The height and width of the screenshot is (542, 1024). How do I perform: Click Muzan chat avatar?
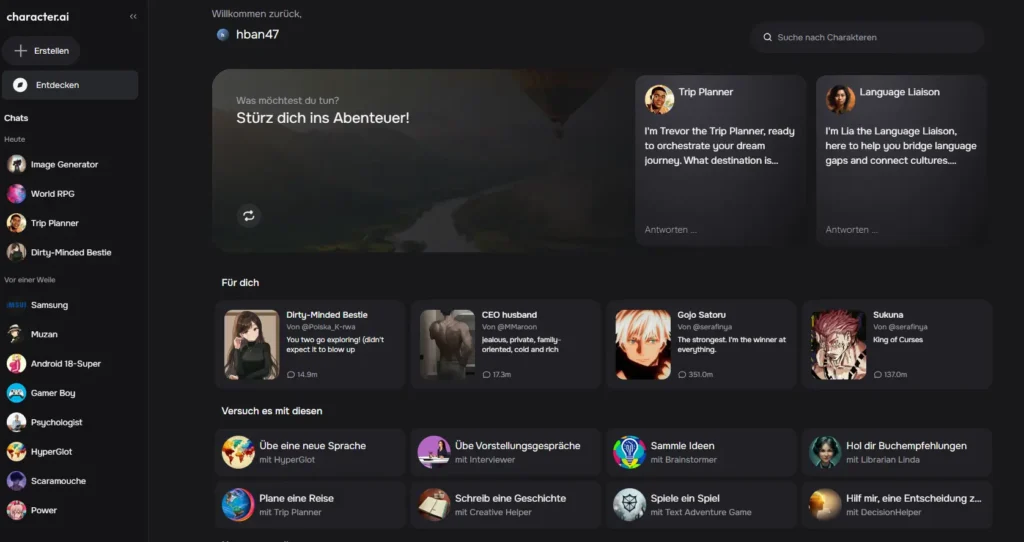pos(16,334)
